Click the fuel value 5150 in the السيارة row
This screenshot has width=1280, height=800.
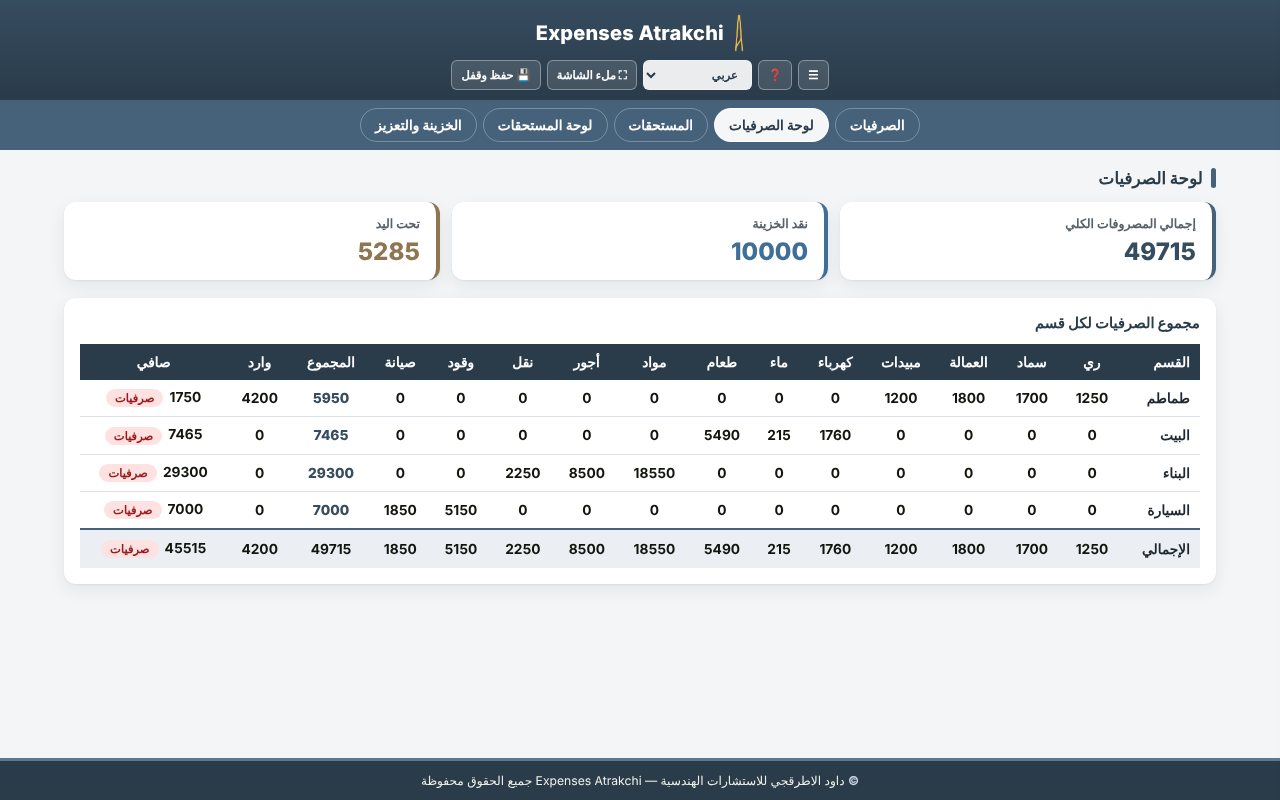click(460, 510)
